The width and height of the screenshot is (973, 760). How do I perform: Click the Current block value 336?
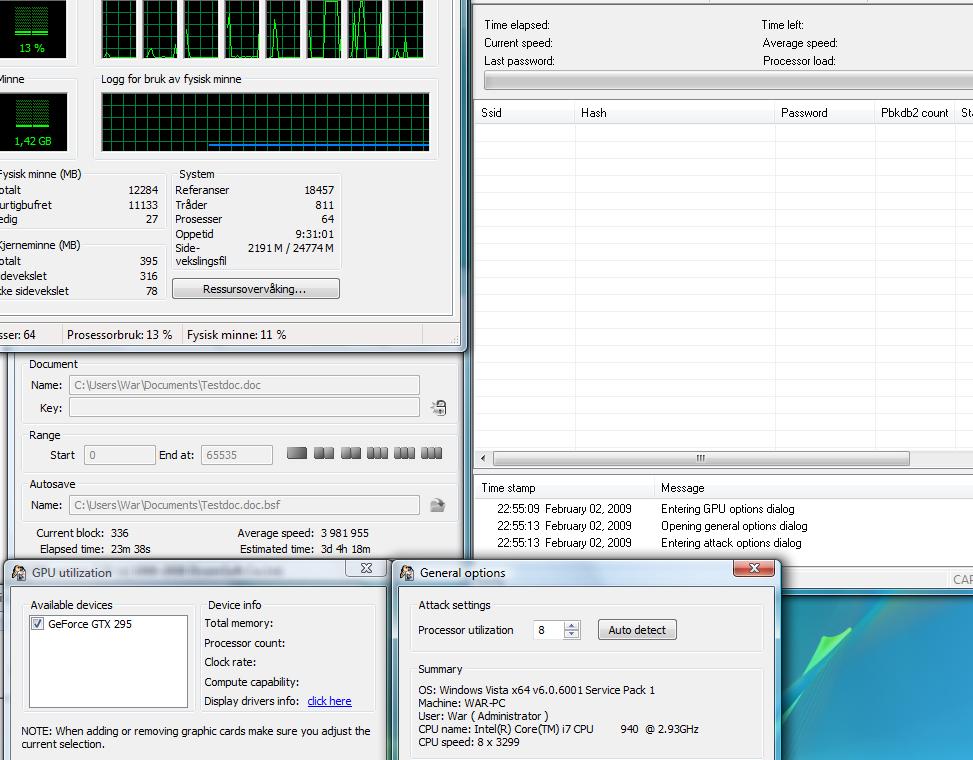click(119, 533)
